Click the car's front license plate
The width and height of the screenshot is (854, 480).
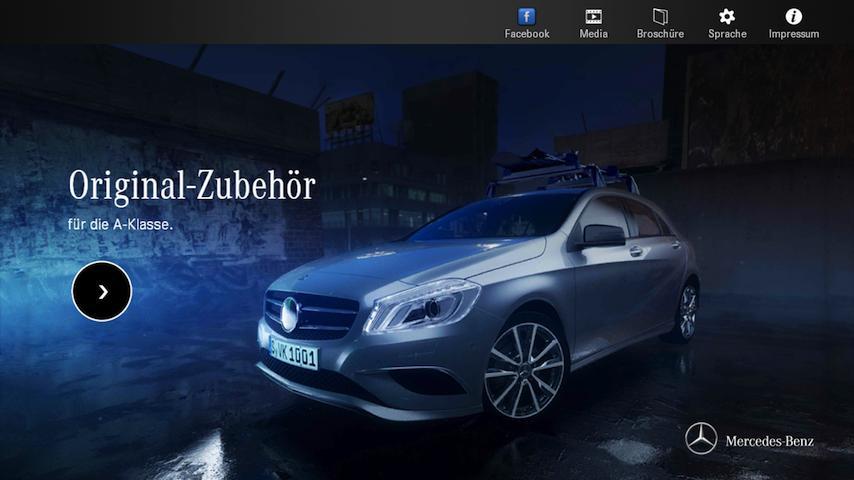293,351
